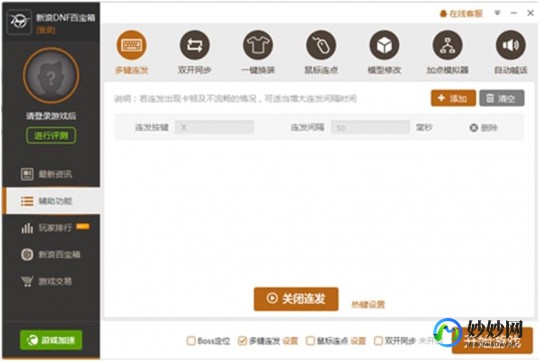Open the auto shout speaker icon
The image size is (540, 361).
(511, 45)
